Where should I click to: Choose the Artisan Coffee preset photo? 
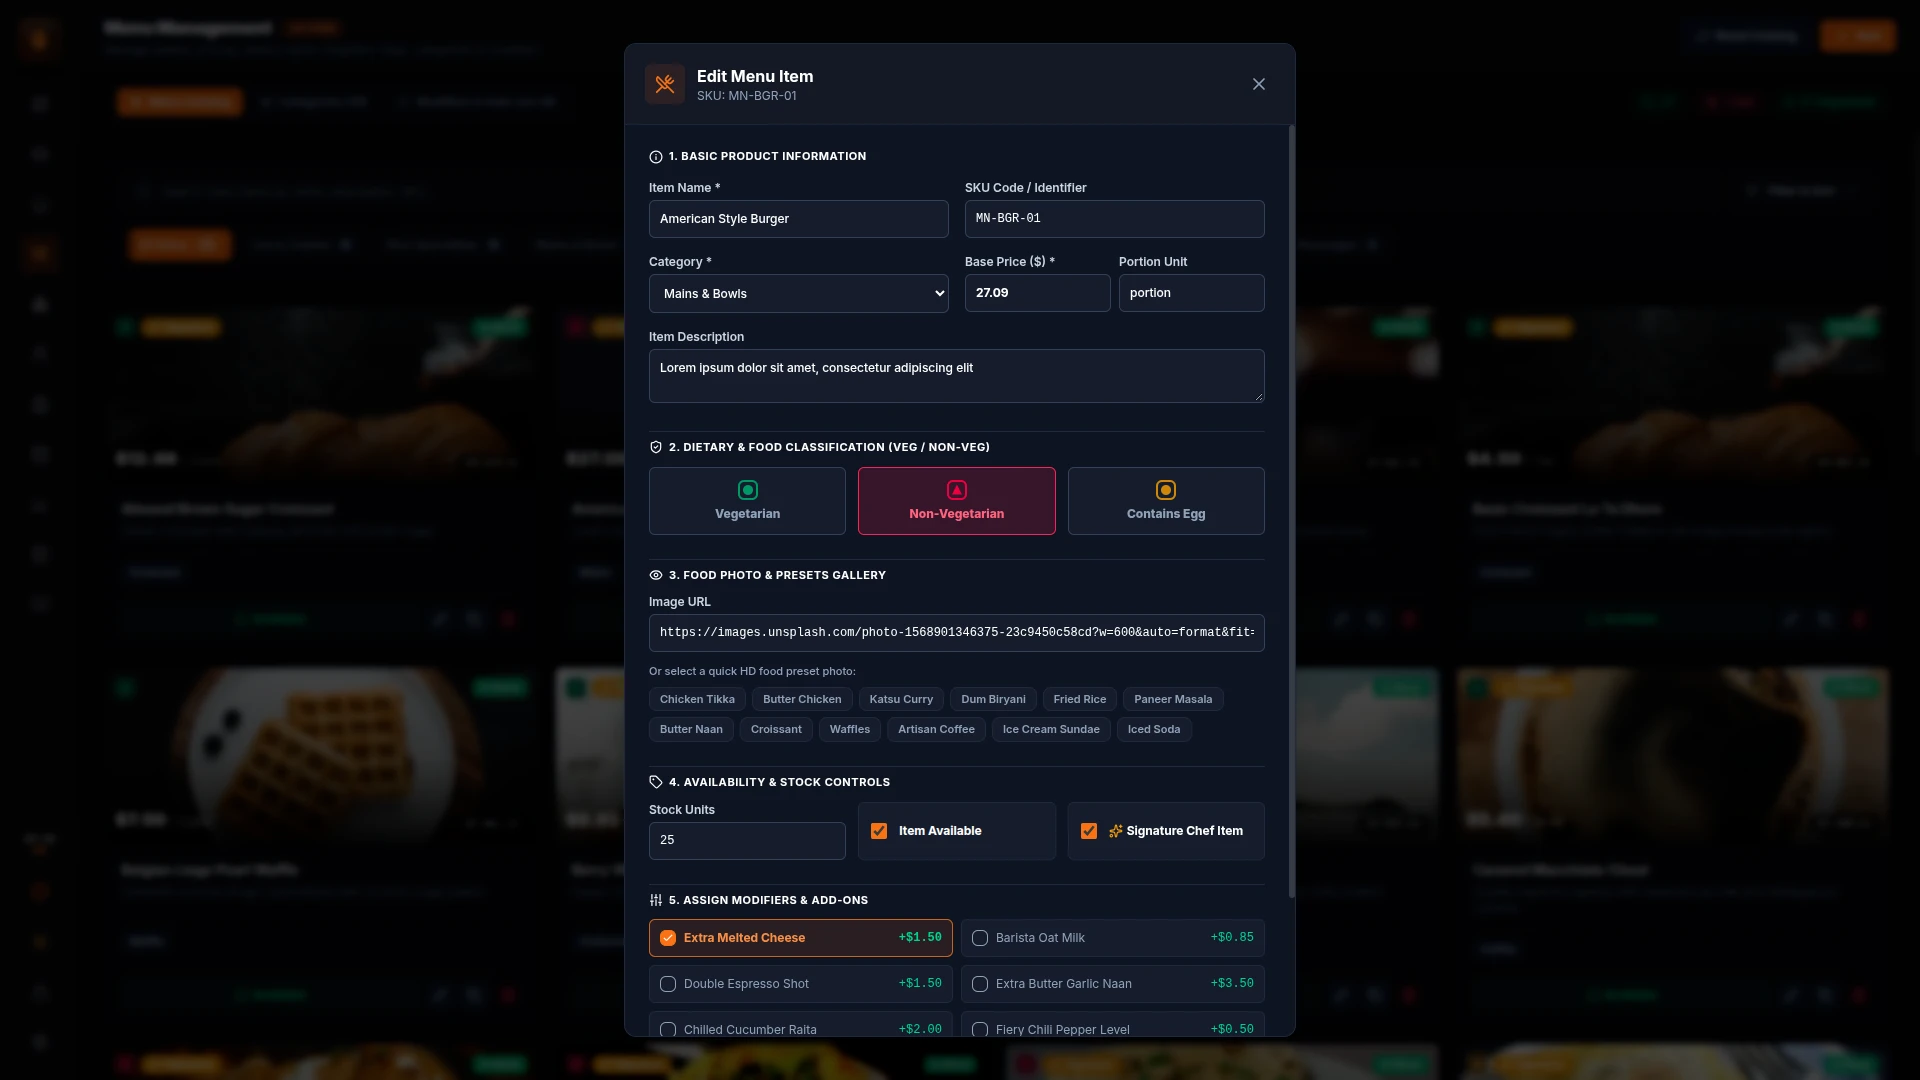936,729
